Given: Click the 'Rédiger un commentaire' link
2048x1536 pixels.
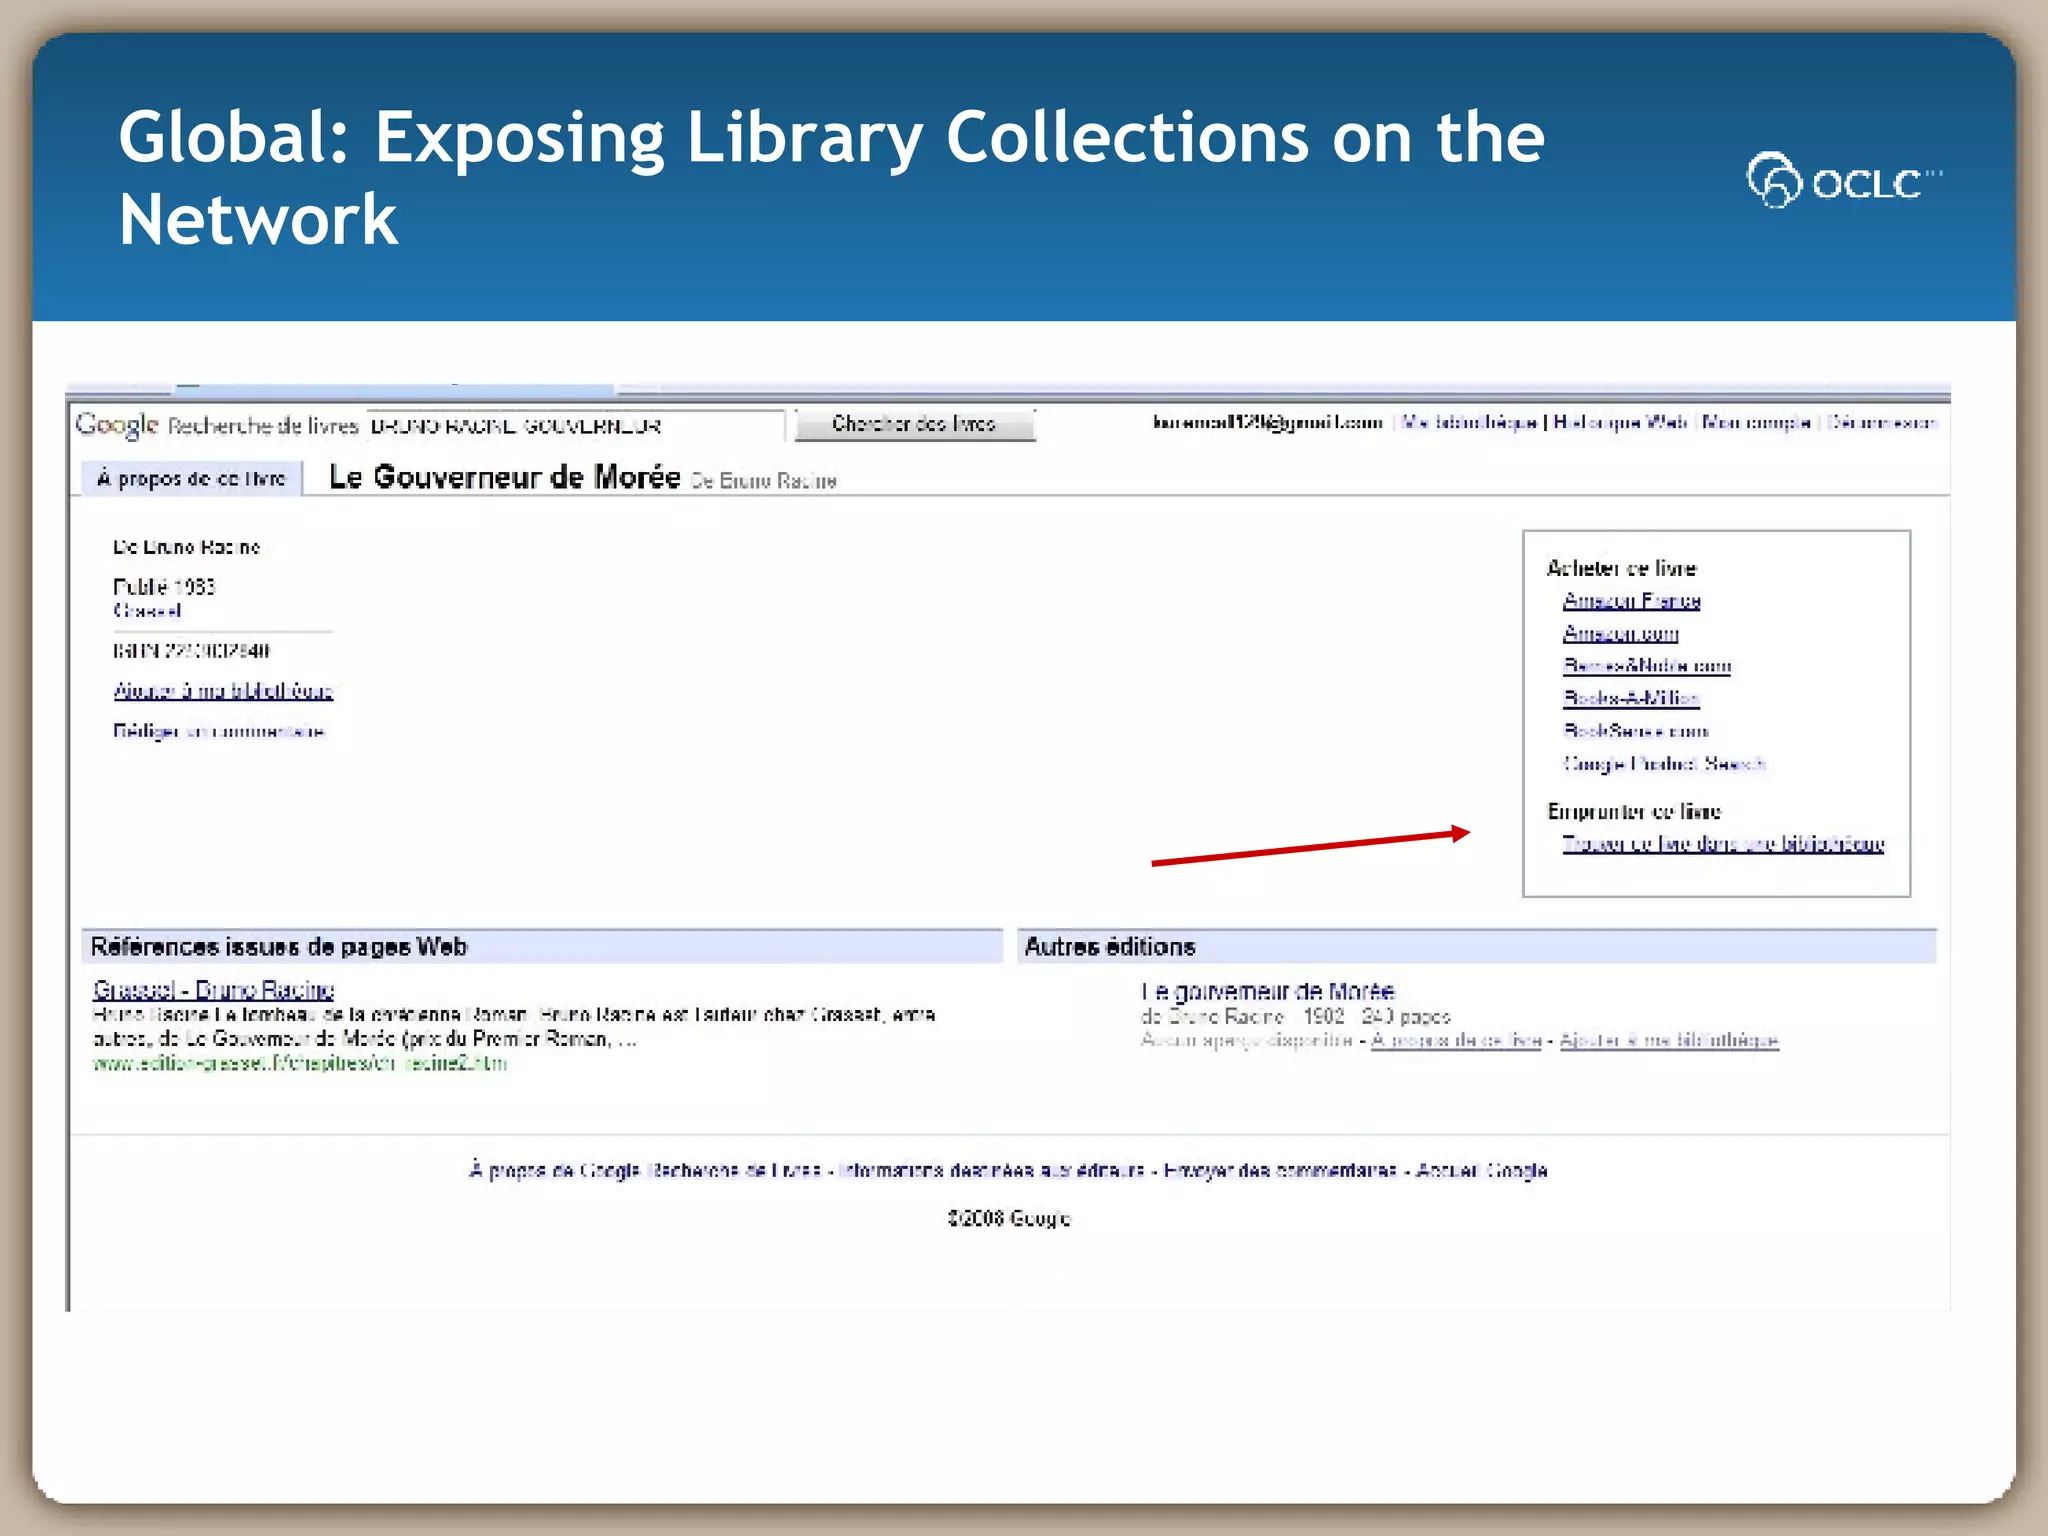Looking at the screenshot, I should (218, 731).
